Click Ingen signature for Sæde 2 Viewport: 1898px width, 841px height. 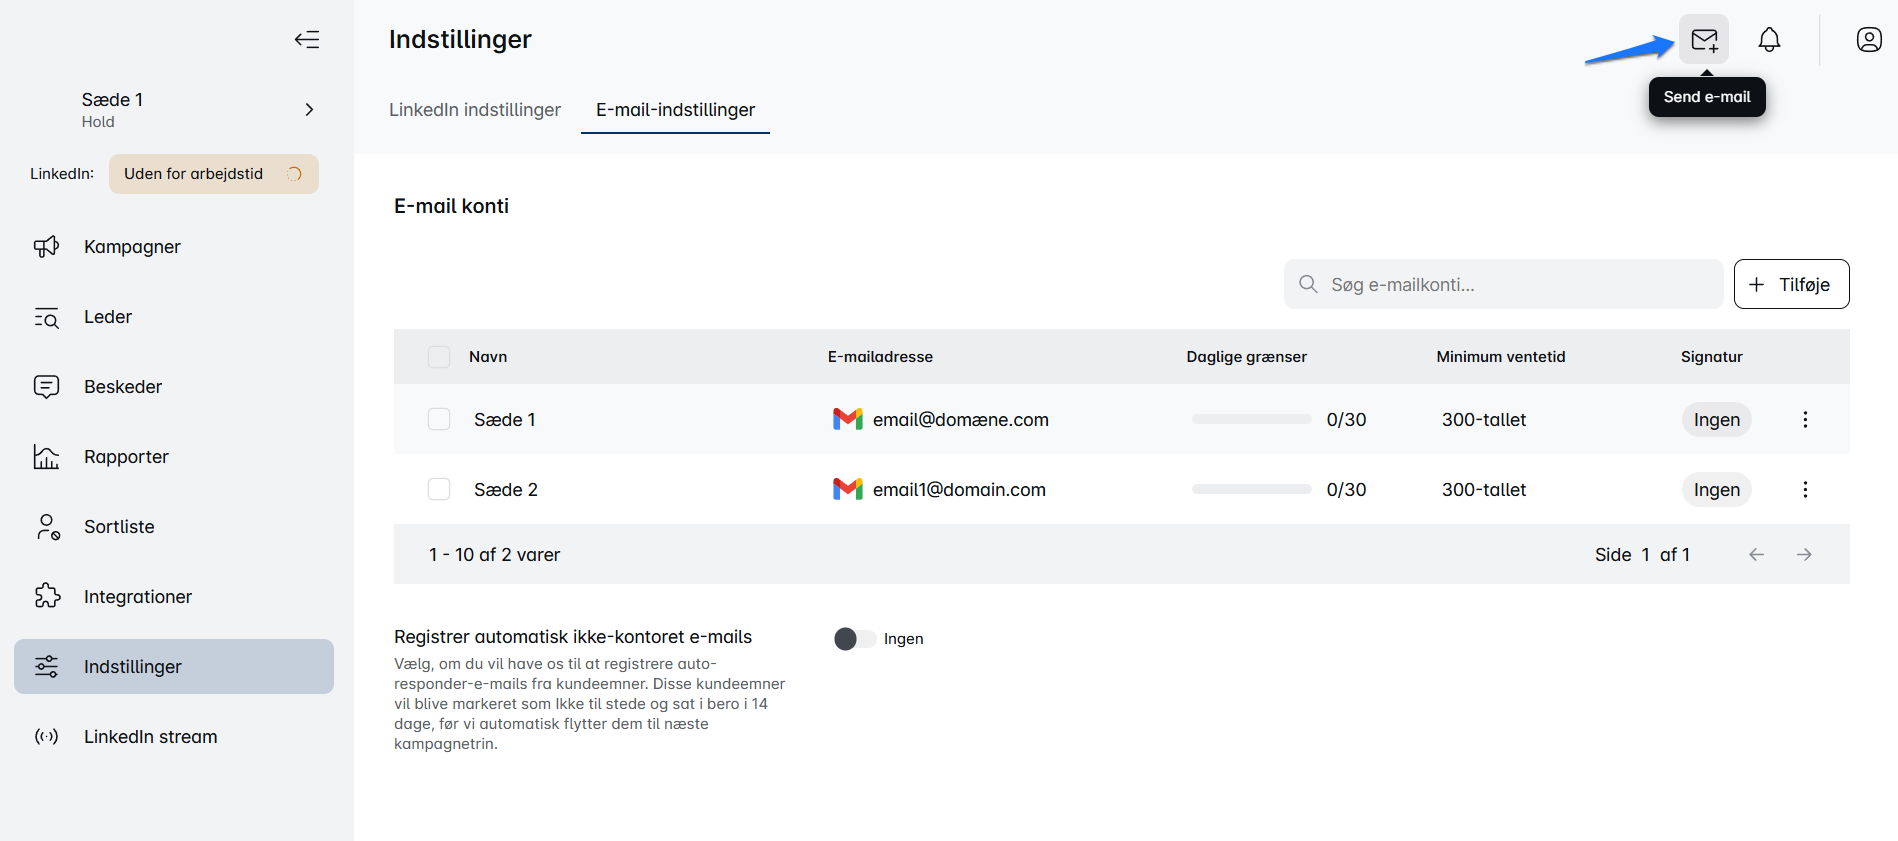(x=1716, y=490)
